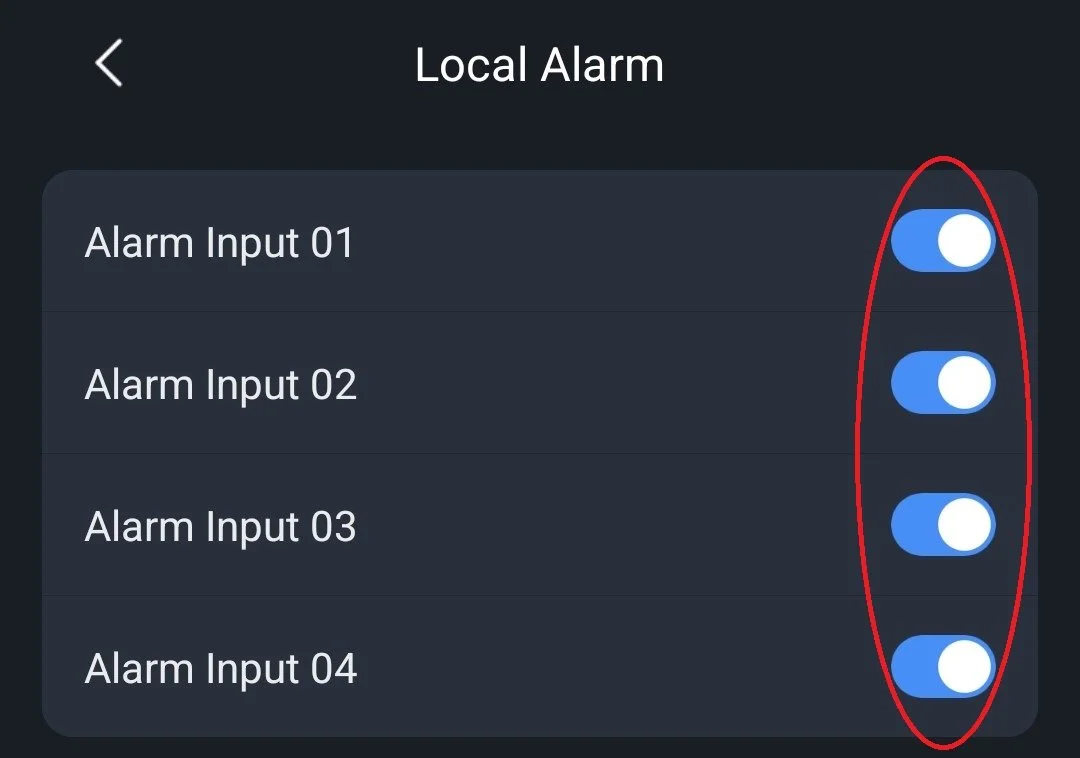The width and height of the screenshot is (1080, 758).
Task: Click the Alarm Input 01 label text
Action: pyautogui.click(x=219, y=243)
